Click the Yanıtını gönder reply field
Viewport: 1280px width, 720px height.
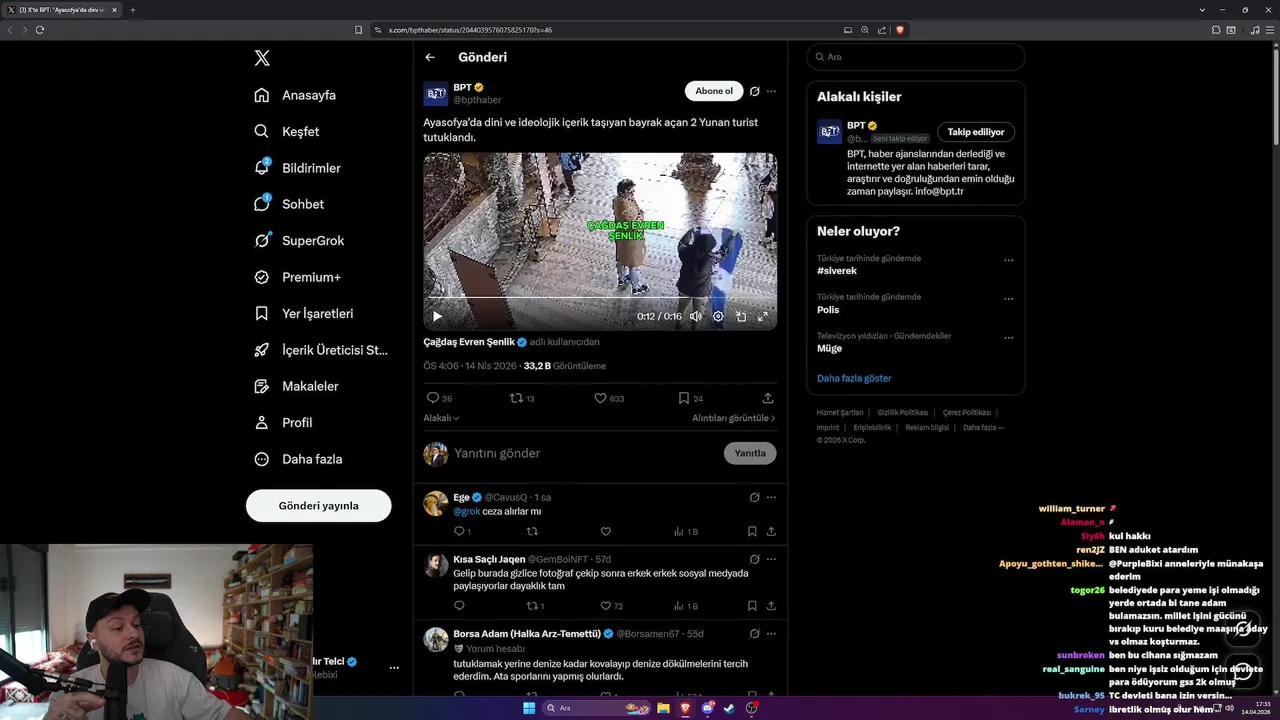[582, 453]
